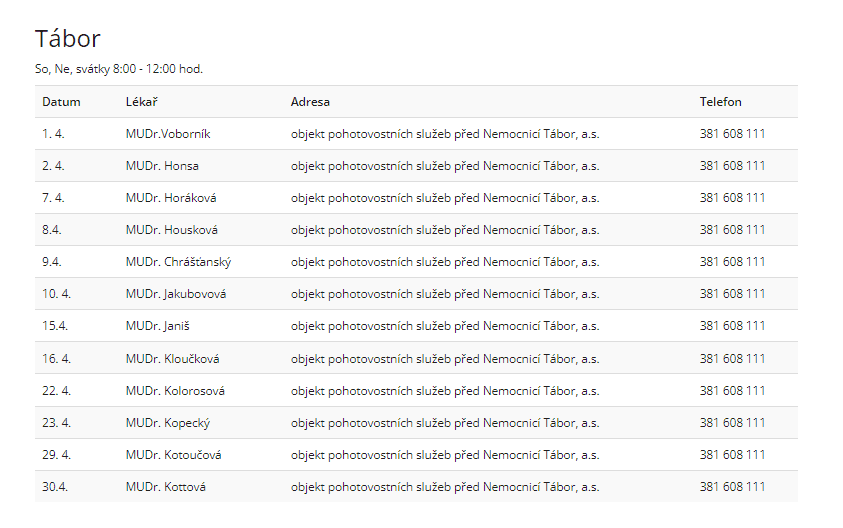
Task: Click the address in MUDr. Kotoučová row
Action: click(445, 455)
